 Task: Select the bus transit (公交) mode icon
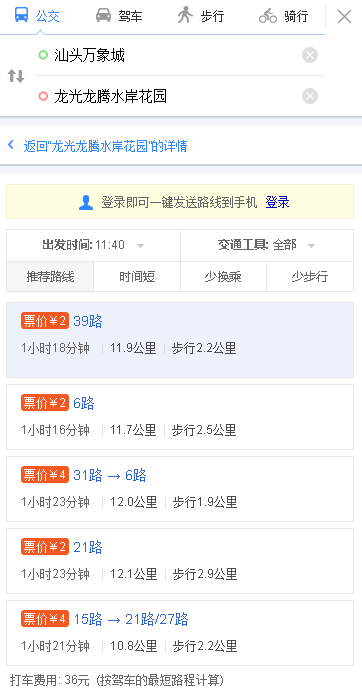(x=21, y=16)
